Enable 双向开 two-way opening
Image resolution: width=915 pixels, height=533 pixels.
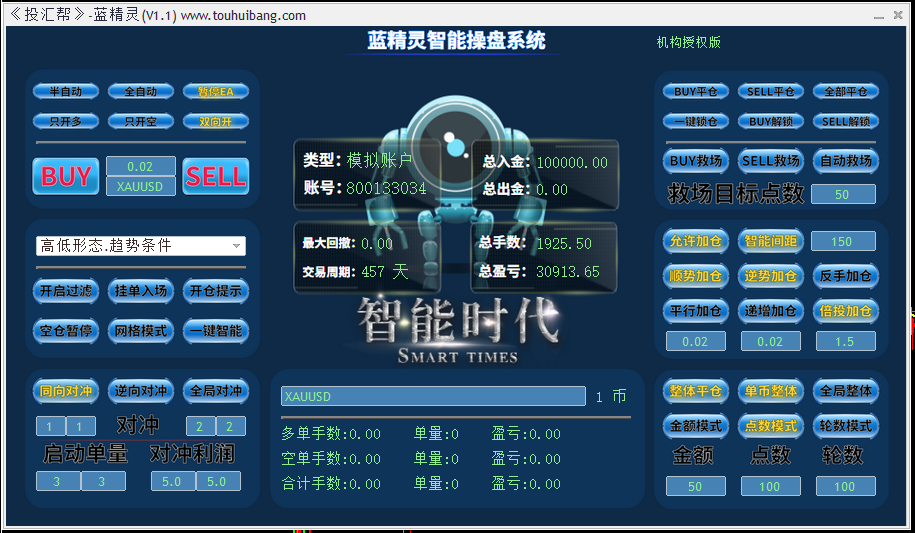pyautogui.click(x=215, y=121)
